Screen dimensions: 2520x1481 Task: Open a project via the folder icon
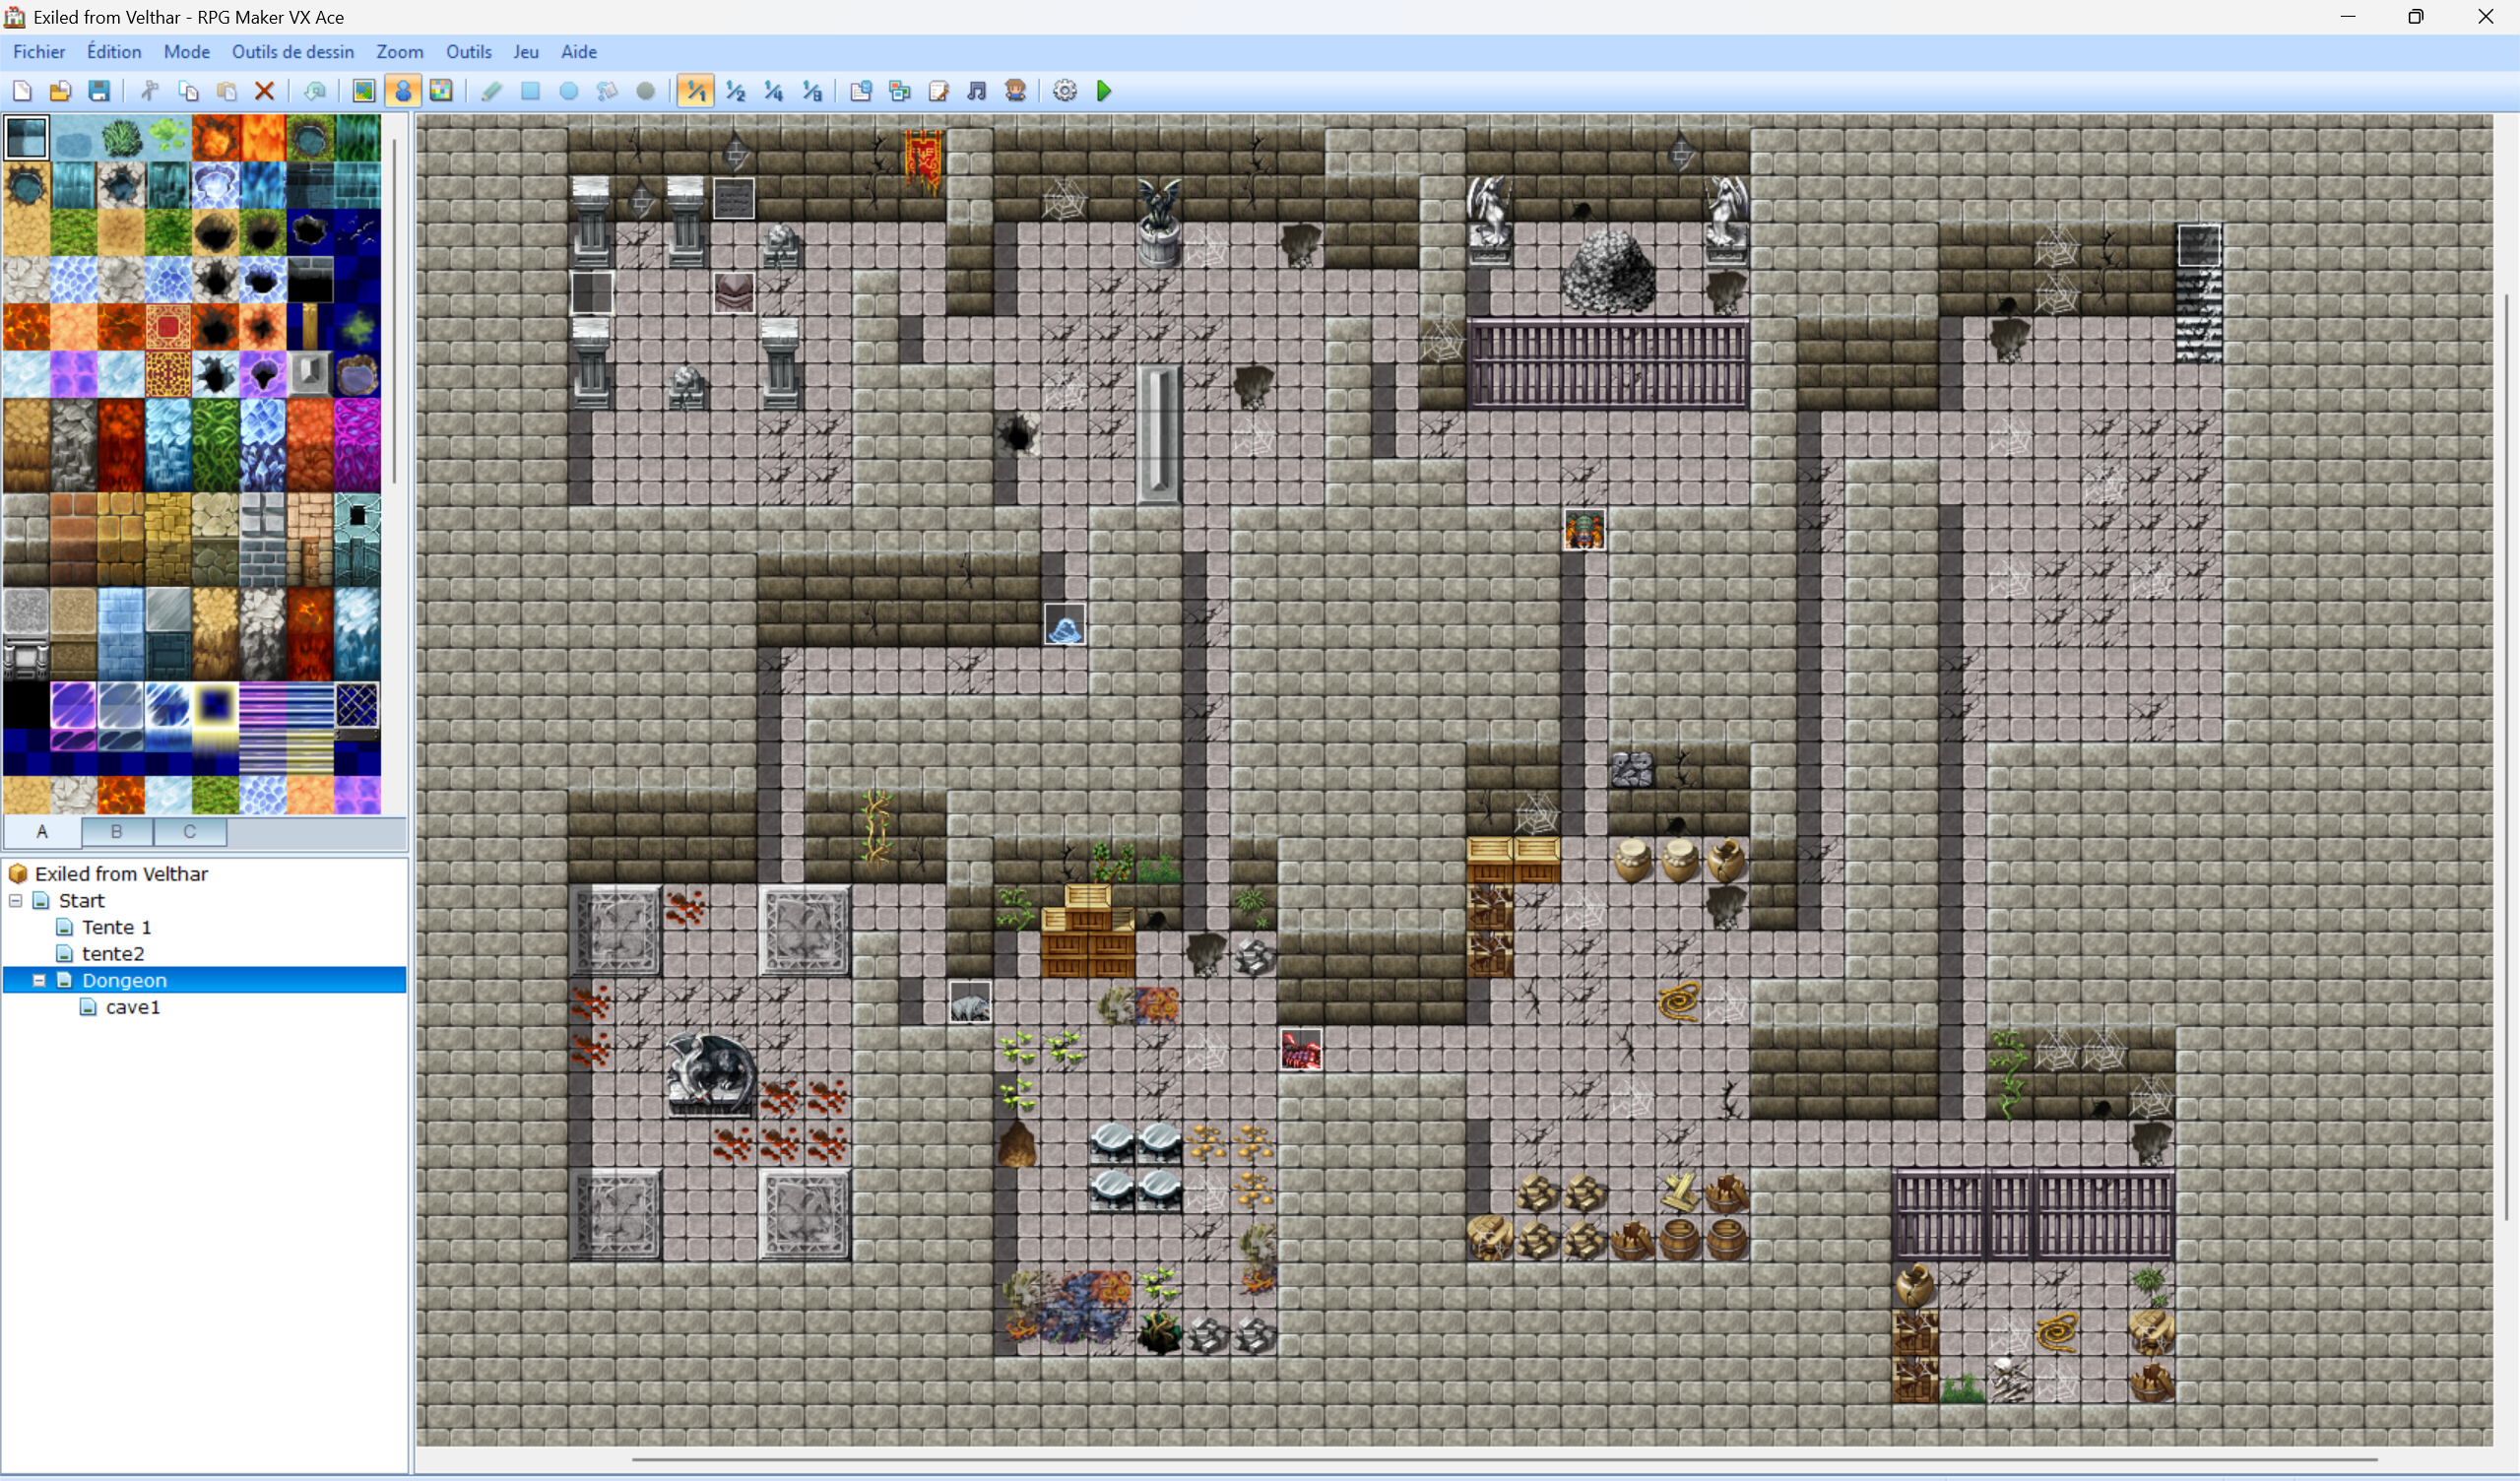(60, 91)
